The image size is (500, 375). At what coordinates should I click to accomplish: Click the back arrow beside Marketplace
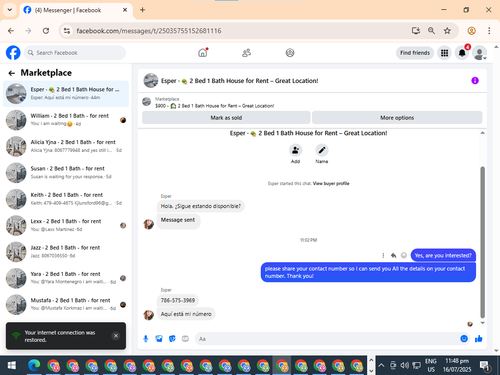(12, 73)
